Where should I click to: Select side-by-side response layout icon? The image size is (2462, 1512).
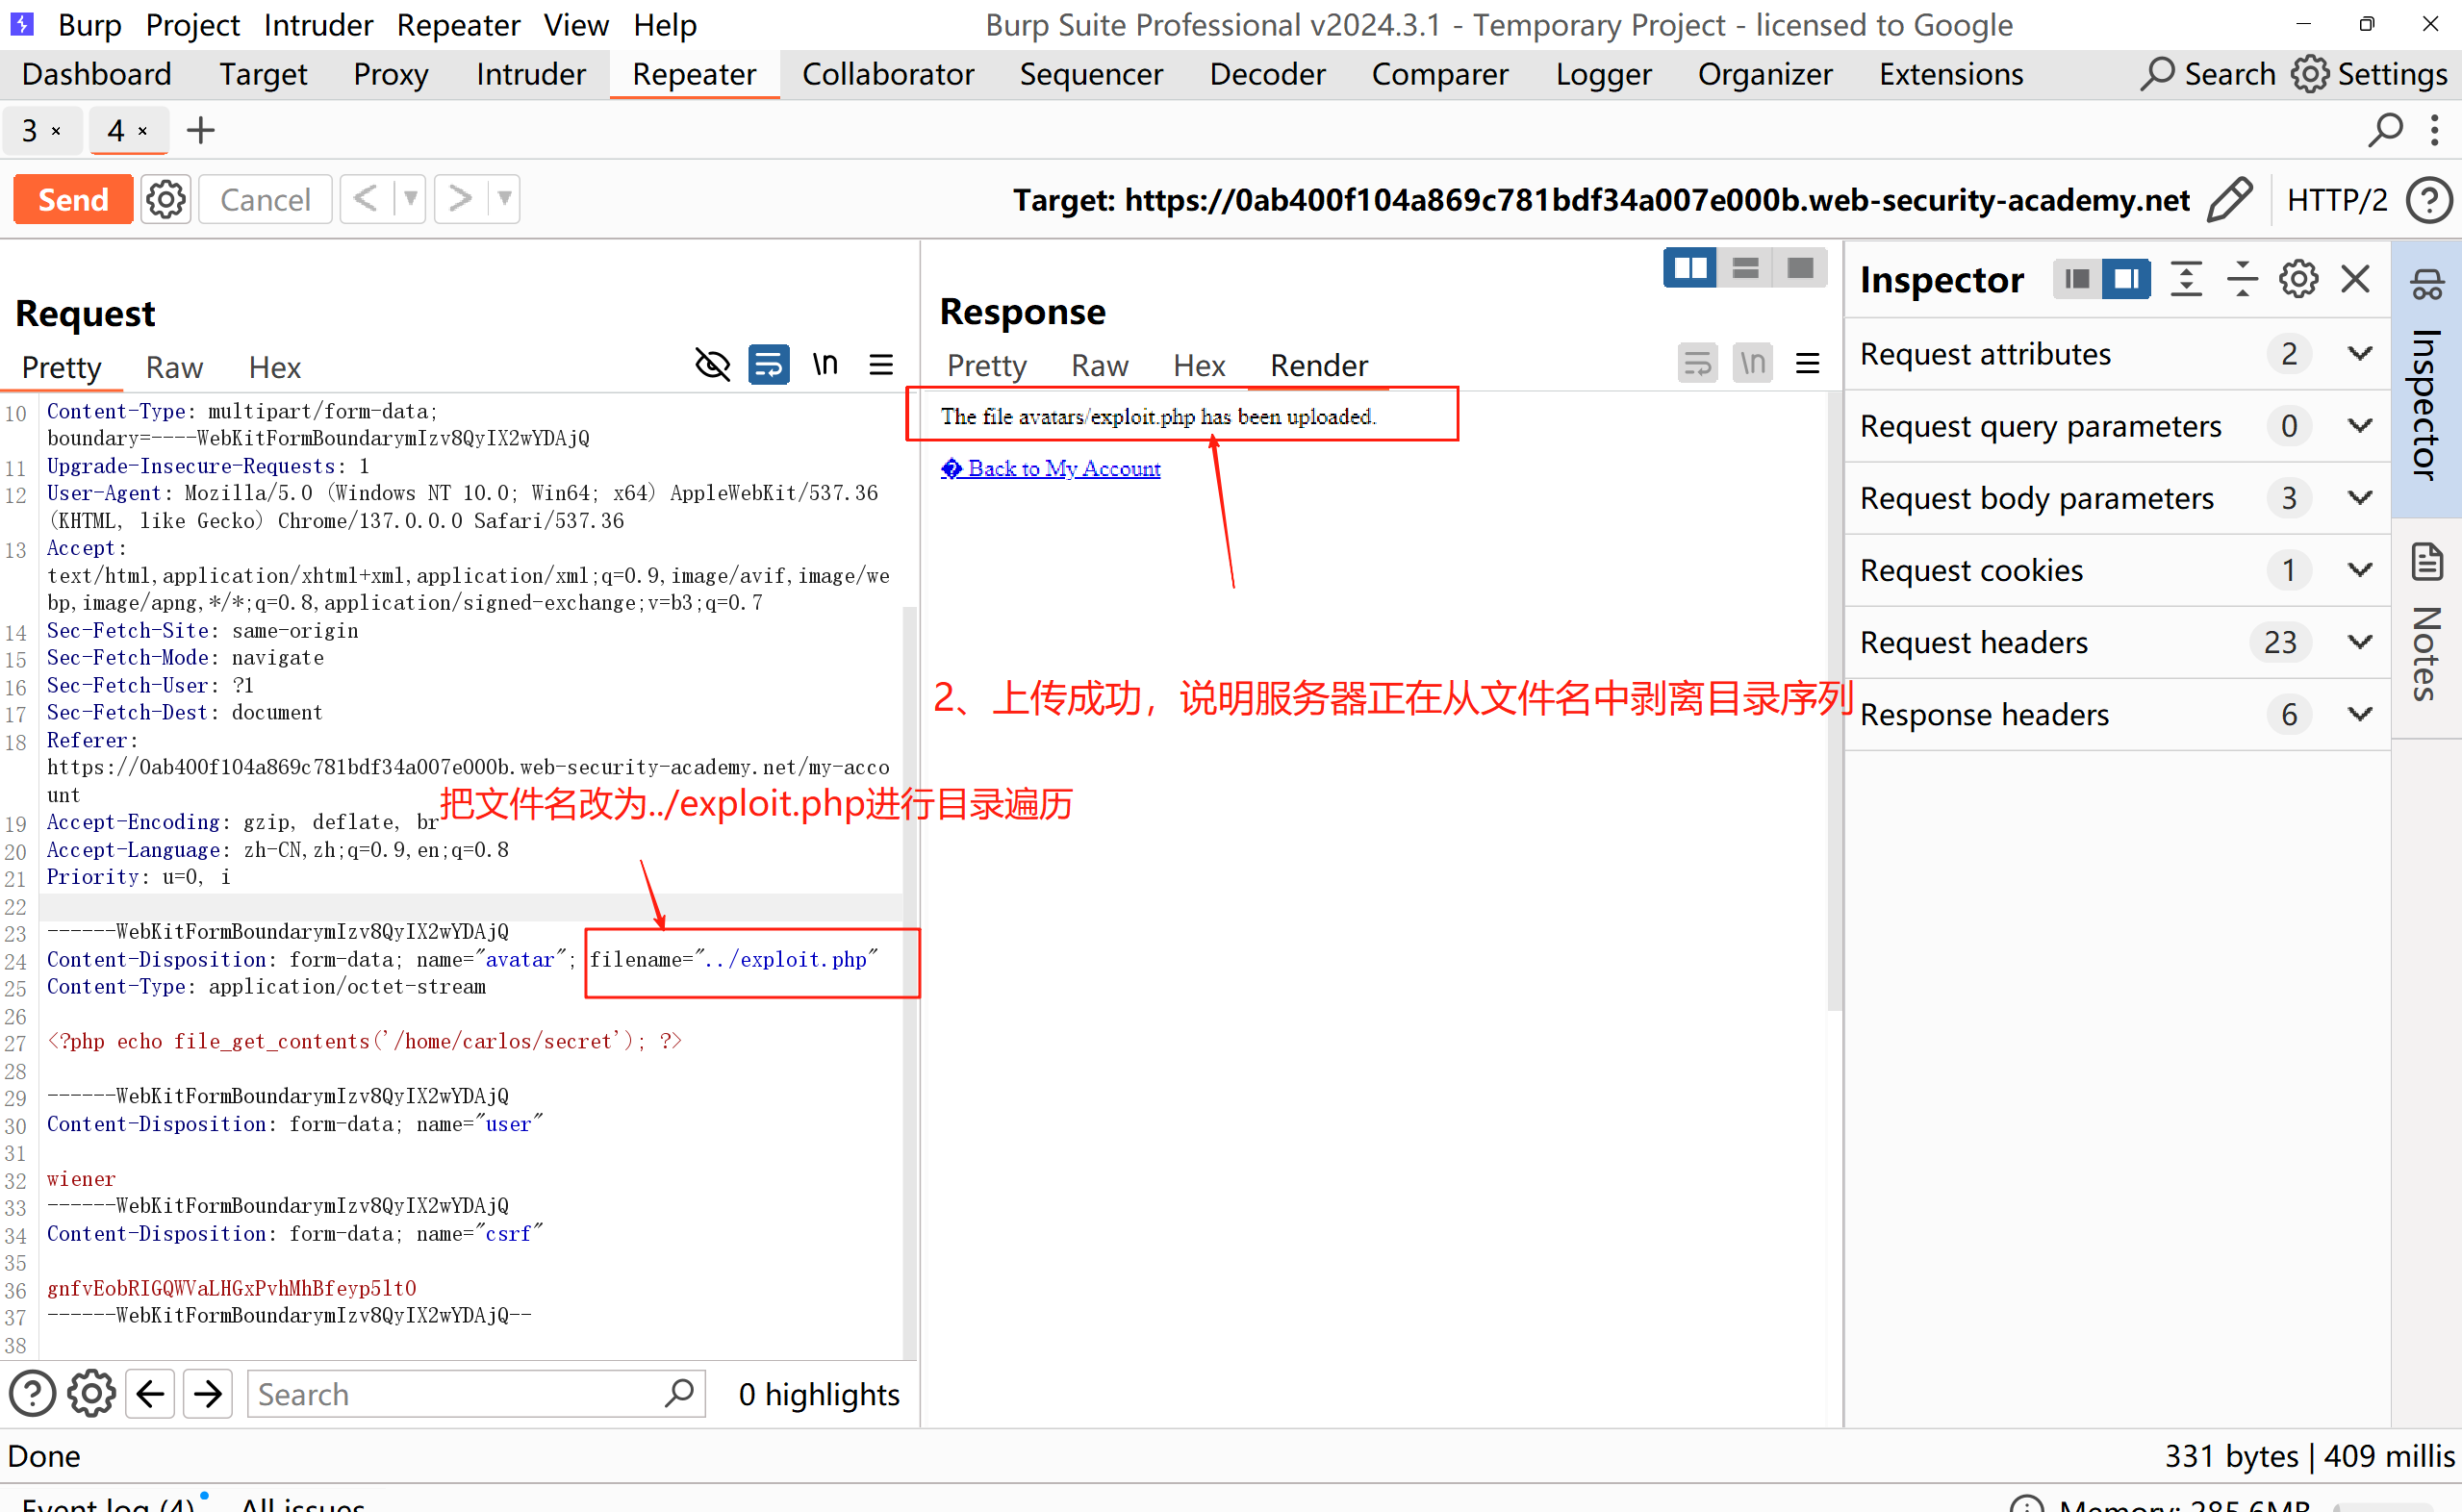click(x=1689, y=268)
